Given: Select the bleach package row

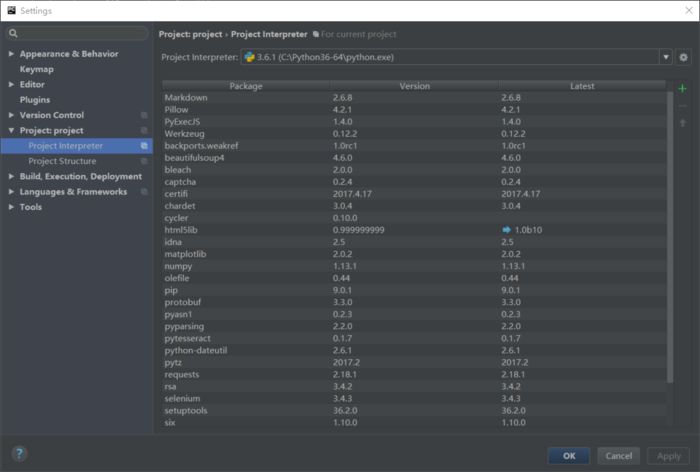Looking at the screenshot, I should point(414,170).
